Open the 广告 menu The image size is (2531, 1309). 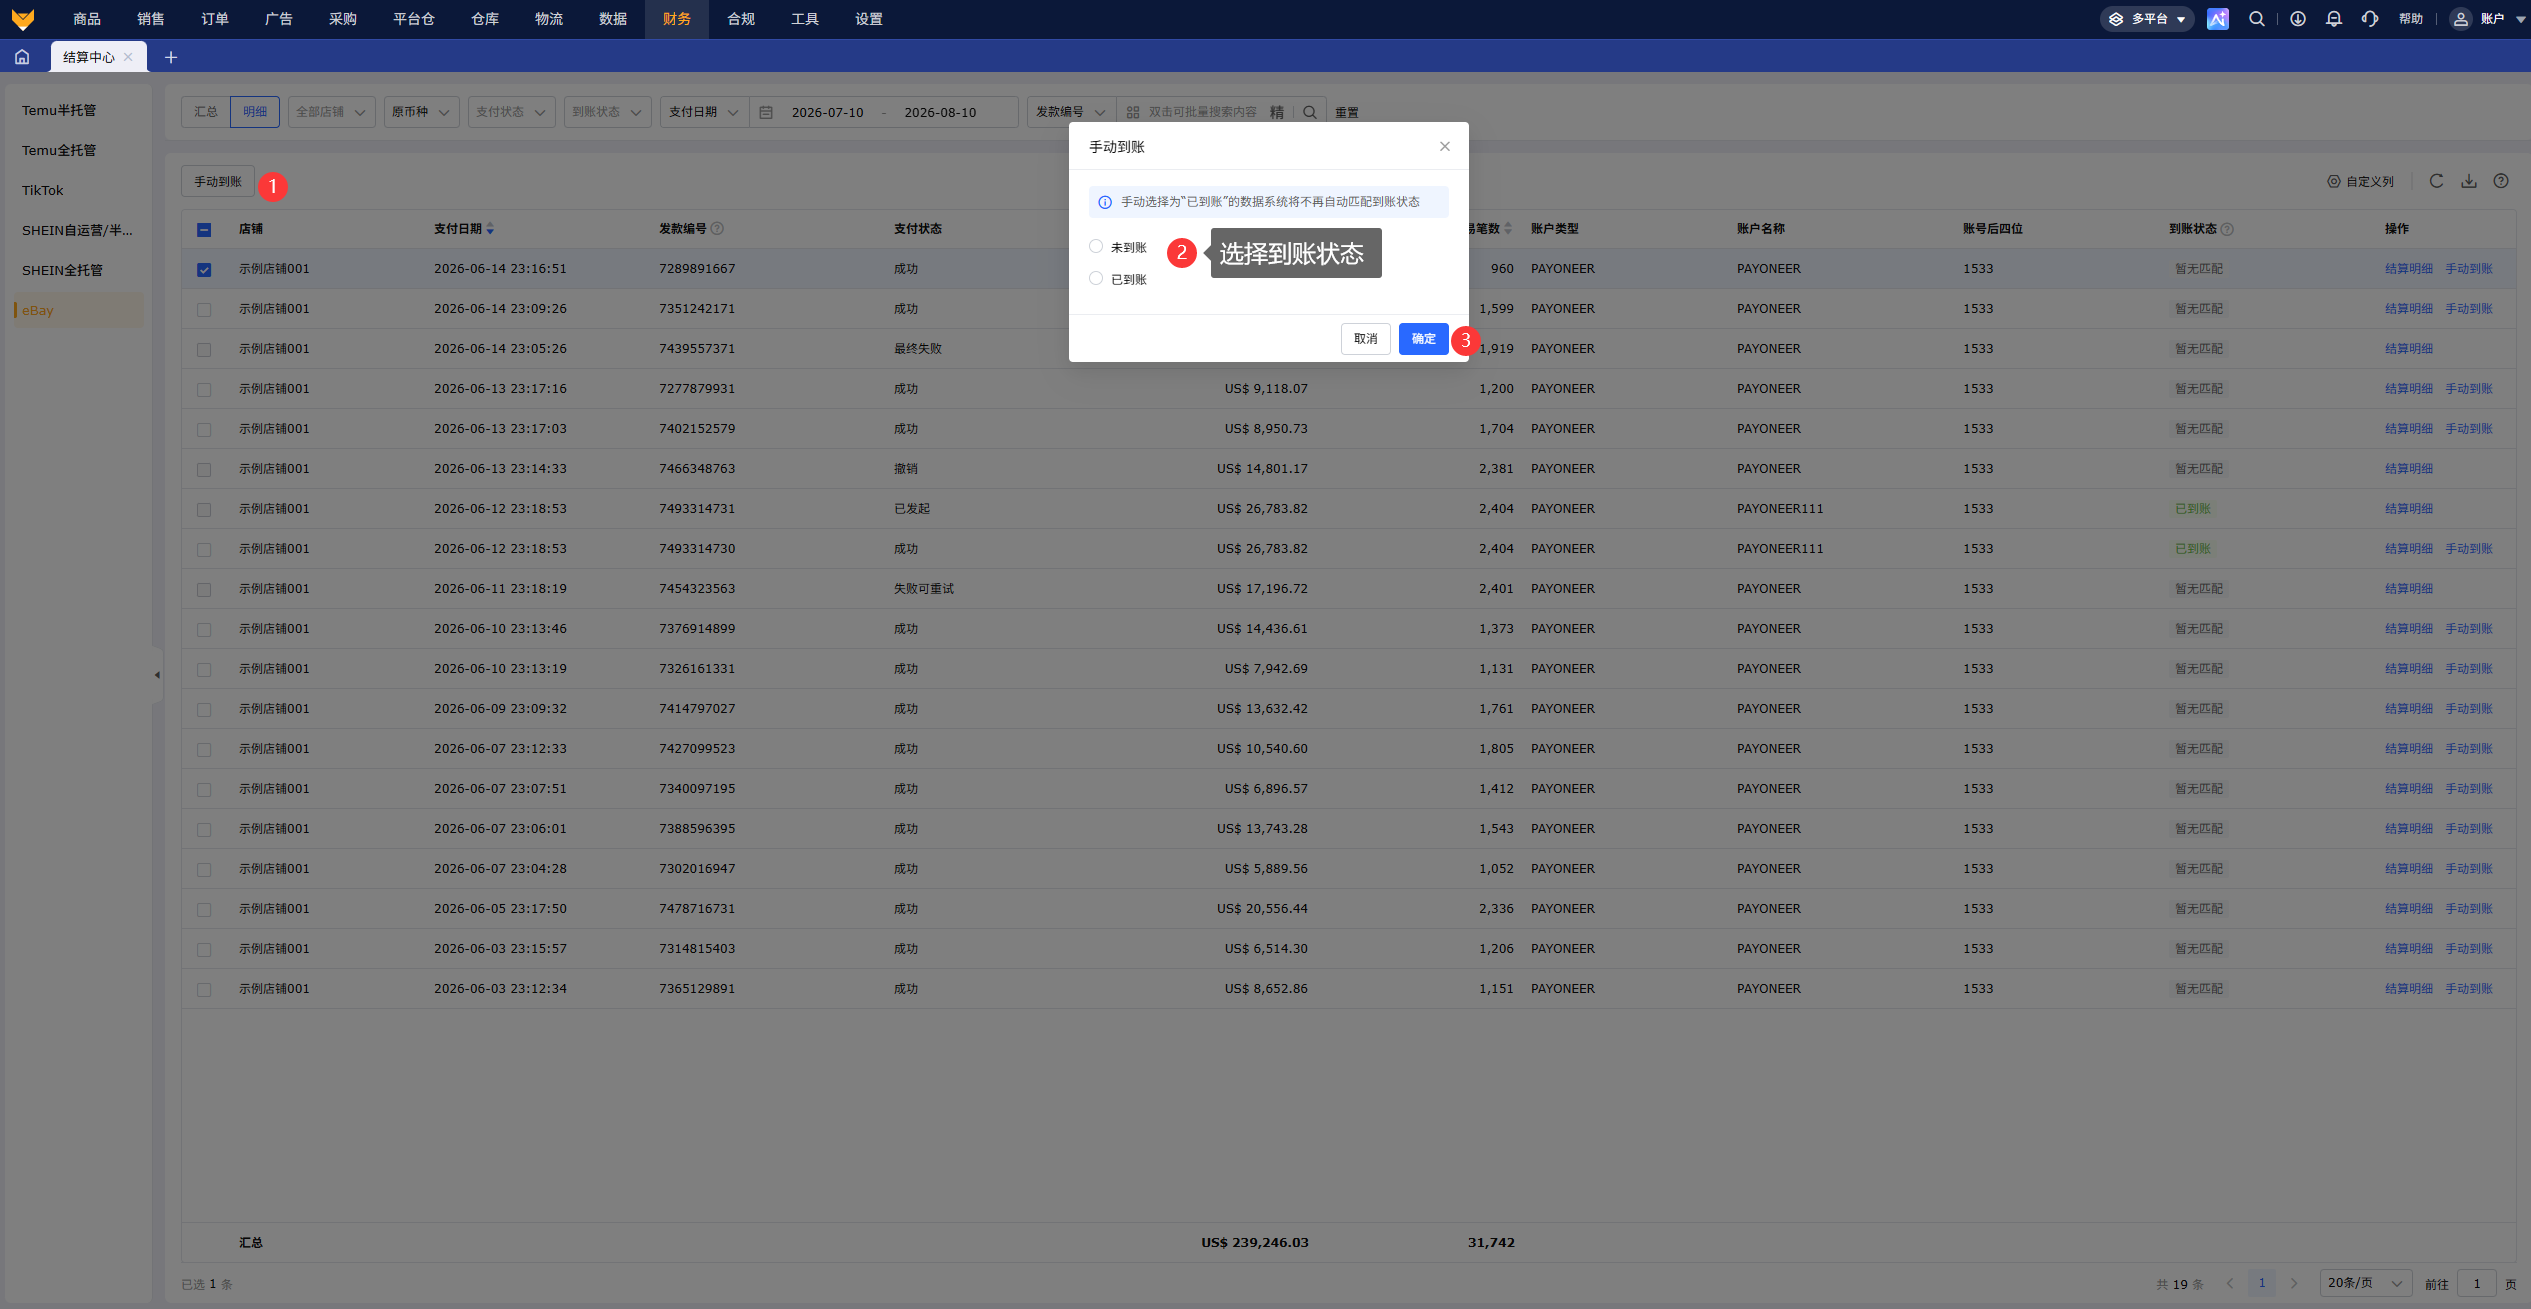coord(279,19)
